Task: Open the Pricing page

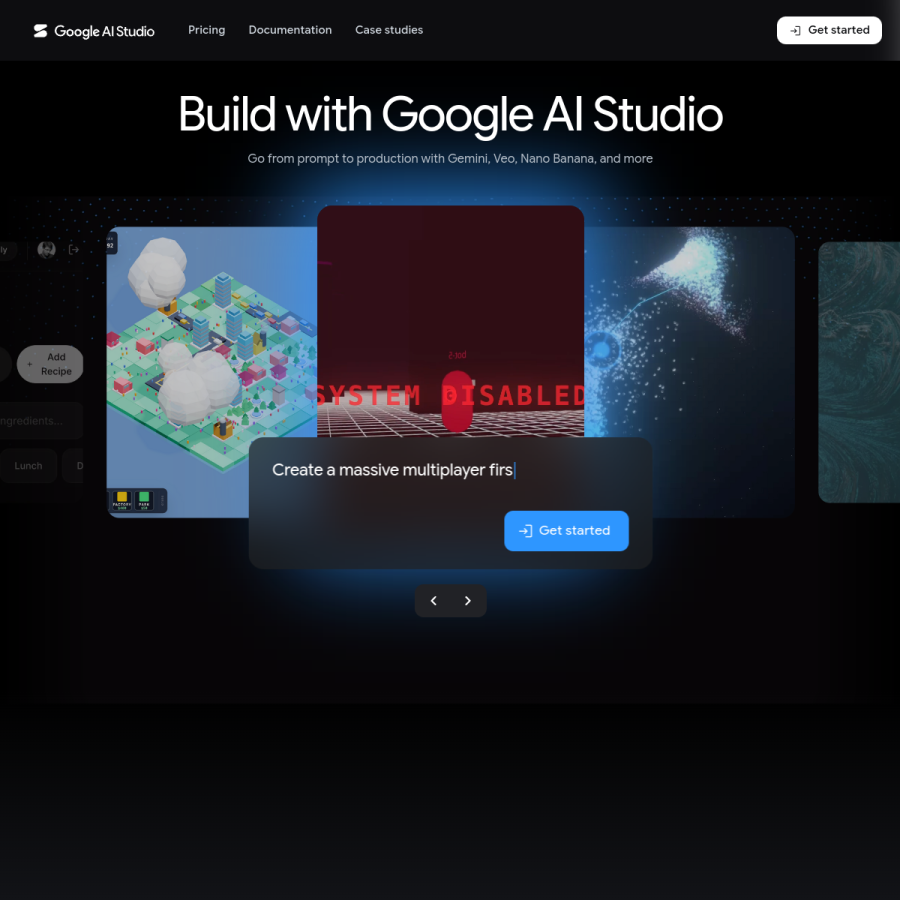Action: [207, 30]
